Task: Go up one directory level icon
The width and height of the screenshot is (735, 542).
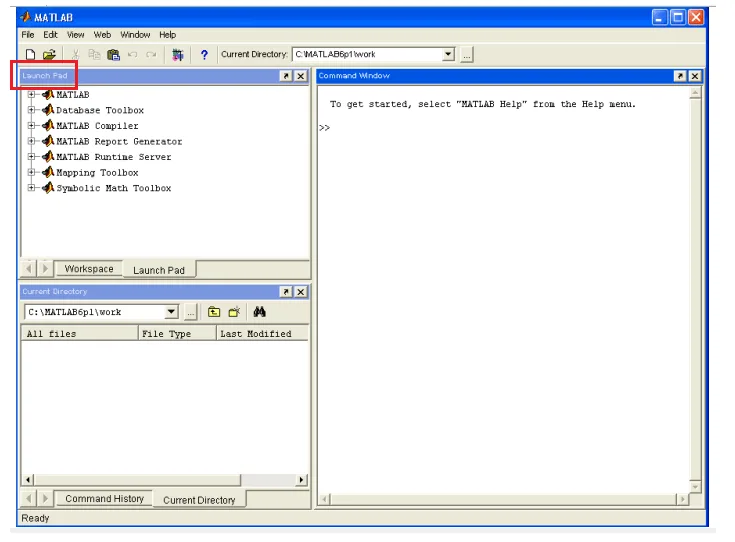Action: pos(214,312)
